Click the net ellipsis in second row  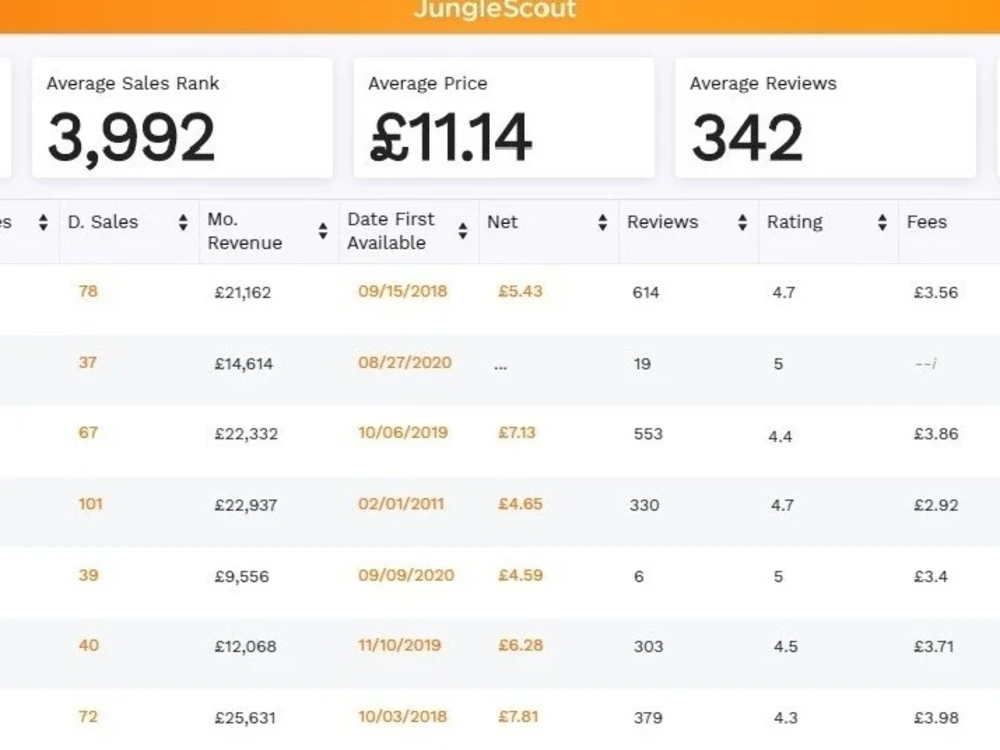tap(500, 366)
